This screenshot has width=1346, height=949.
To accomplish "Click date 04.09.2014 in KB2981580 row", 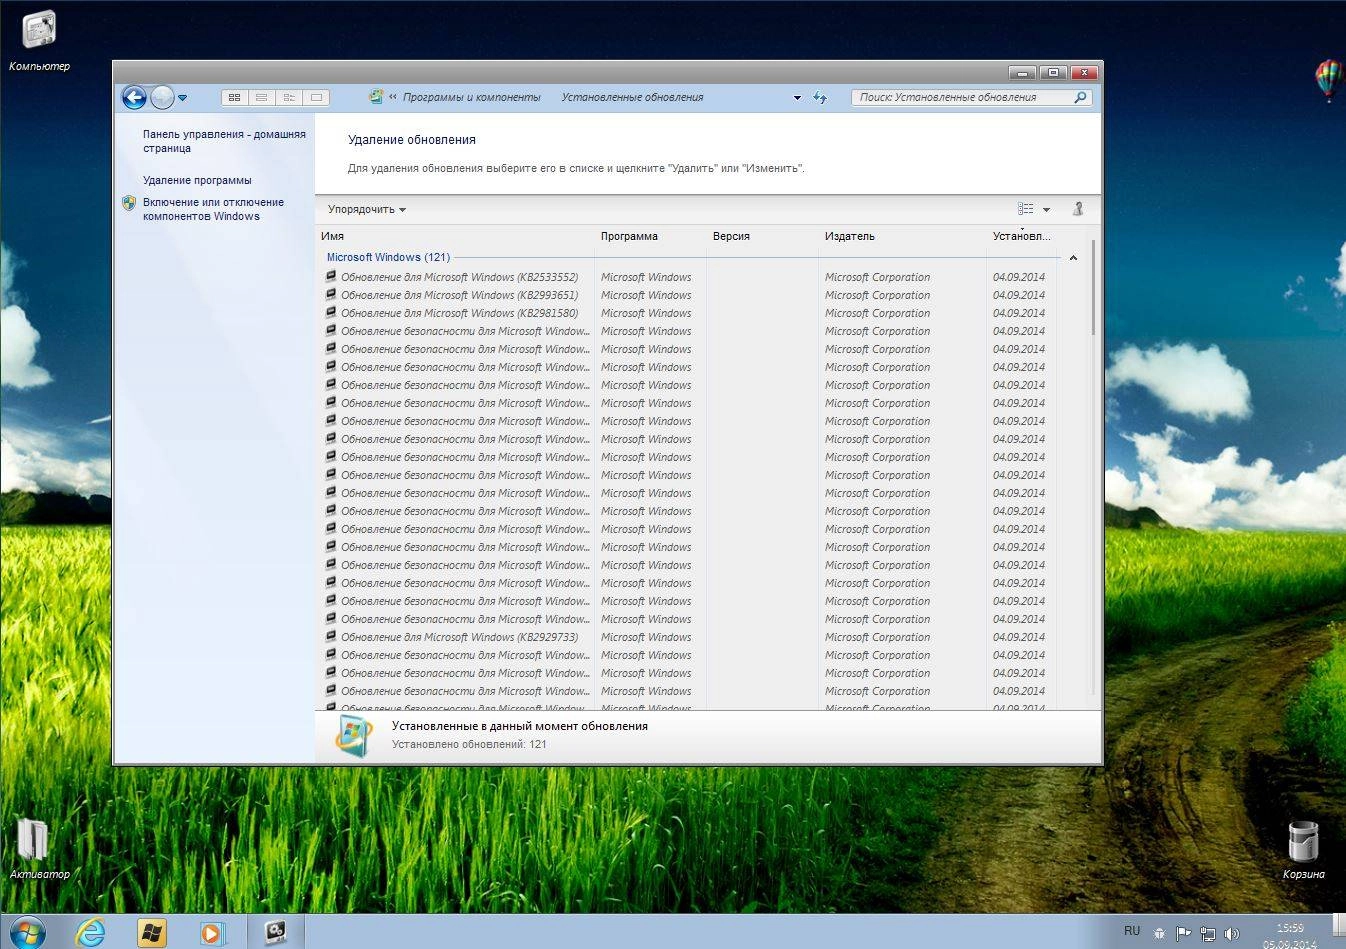I will coord(1018,313).
